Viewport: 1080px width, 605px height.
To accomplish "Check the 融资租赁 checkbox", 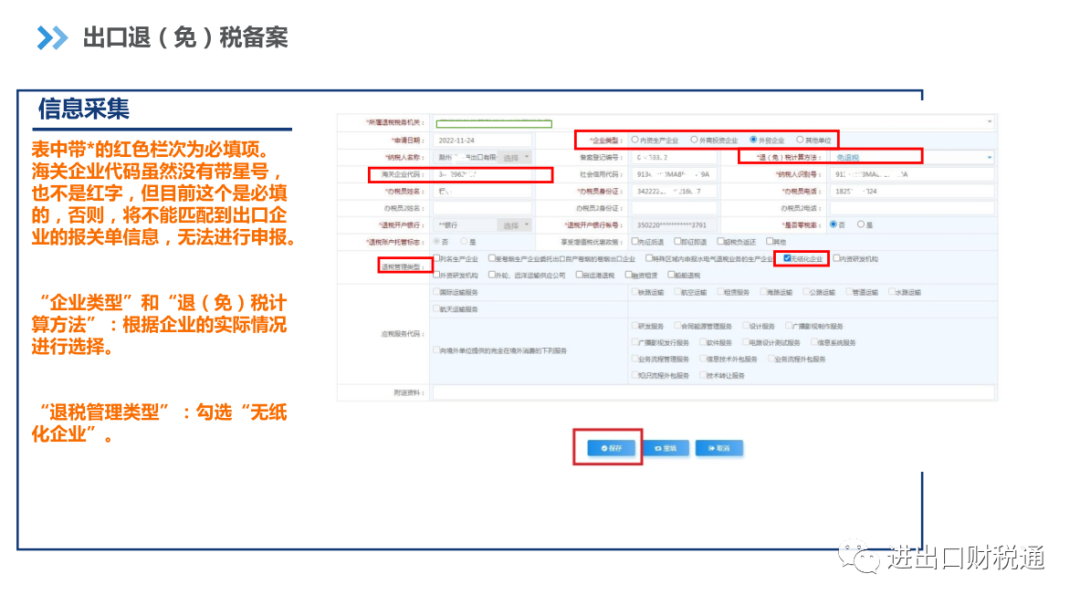I will coord(628,275).
